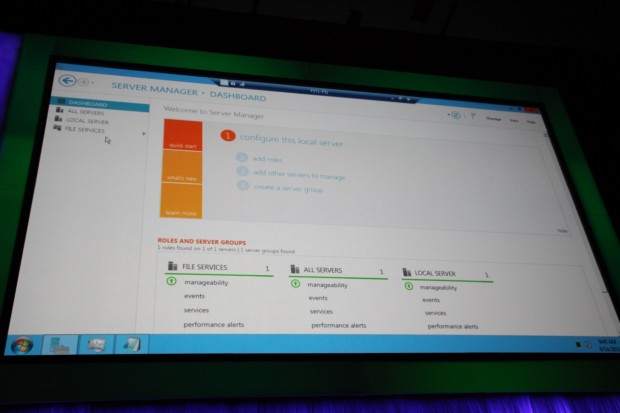Click the File Services sidebar icon
Image resolution: width=620 pixels, height=413 pixels.
[x=57, y=128]
